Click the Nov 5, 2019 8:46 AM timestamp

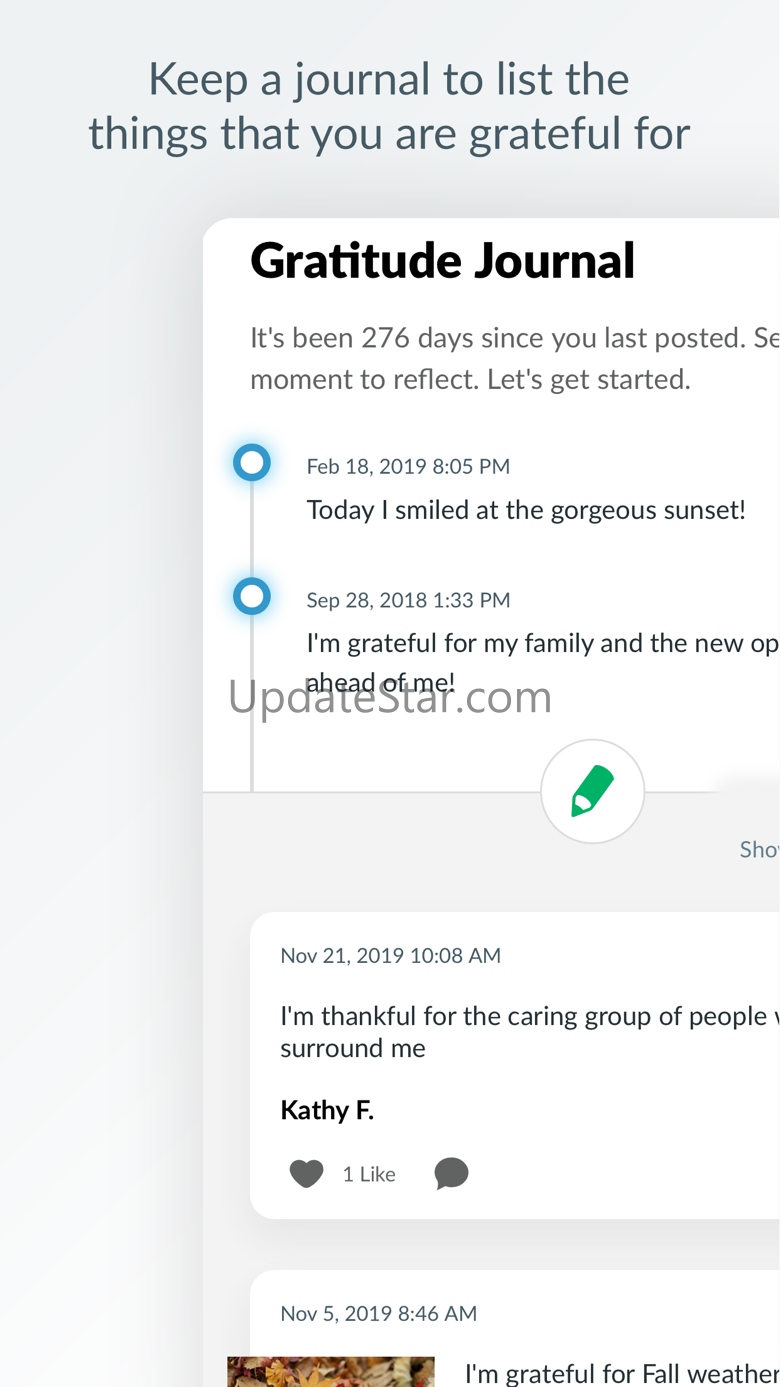coord(378,1313)
